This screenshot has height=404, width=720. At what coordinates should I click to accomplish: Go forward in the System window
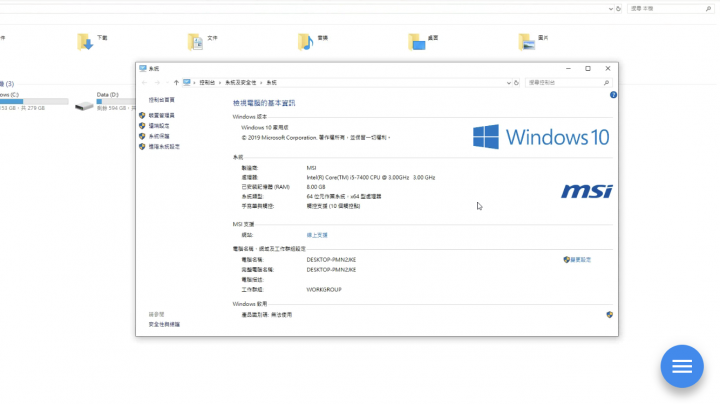pyautogui.click(x=157, y=83)
